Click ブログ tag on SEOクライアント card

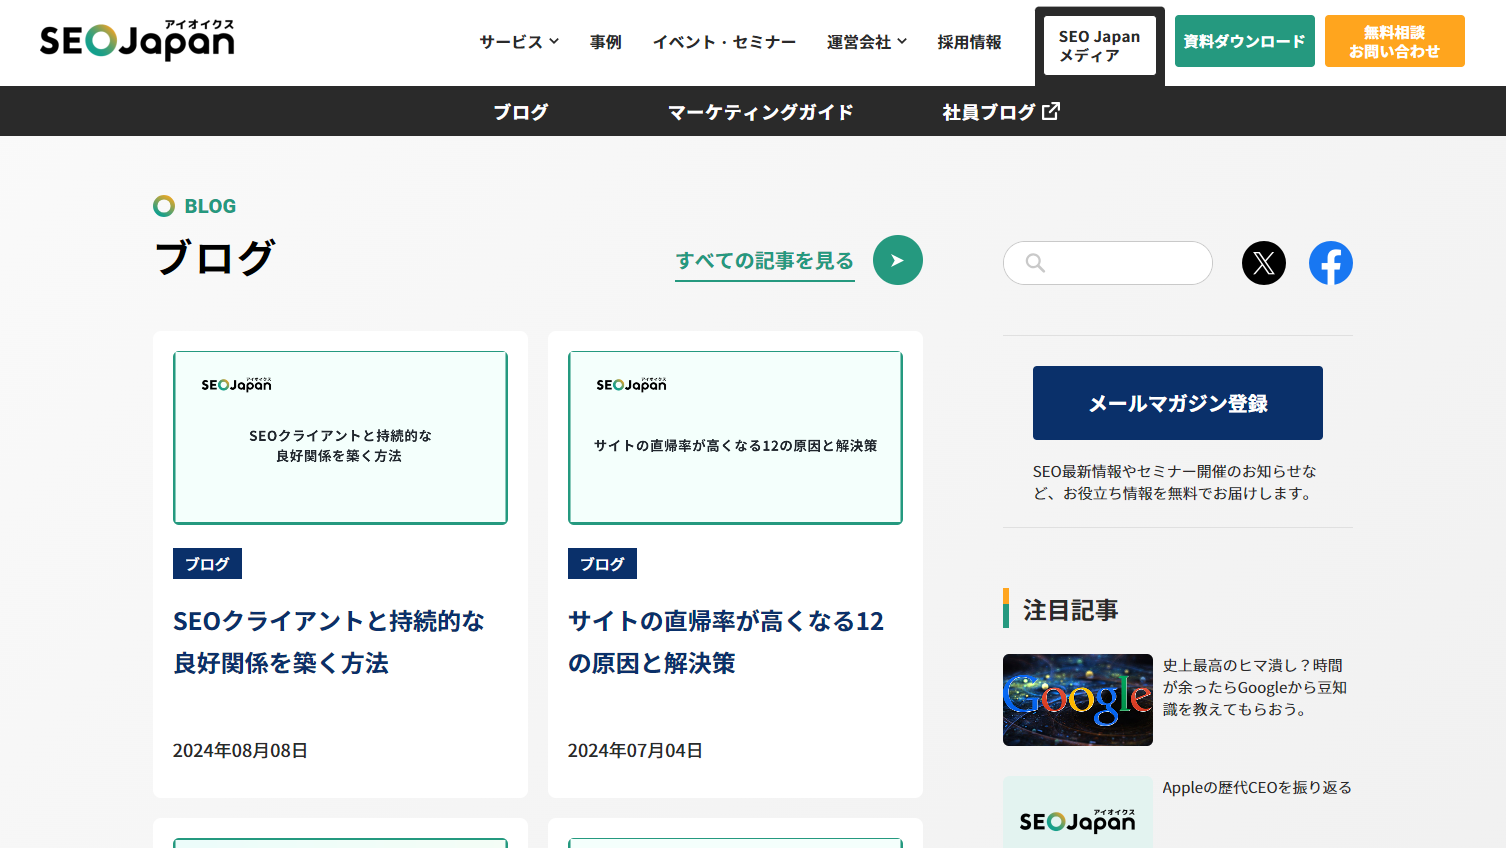[x=207, y=564]
